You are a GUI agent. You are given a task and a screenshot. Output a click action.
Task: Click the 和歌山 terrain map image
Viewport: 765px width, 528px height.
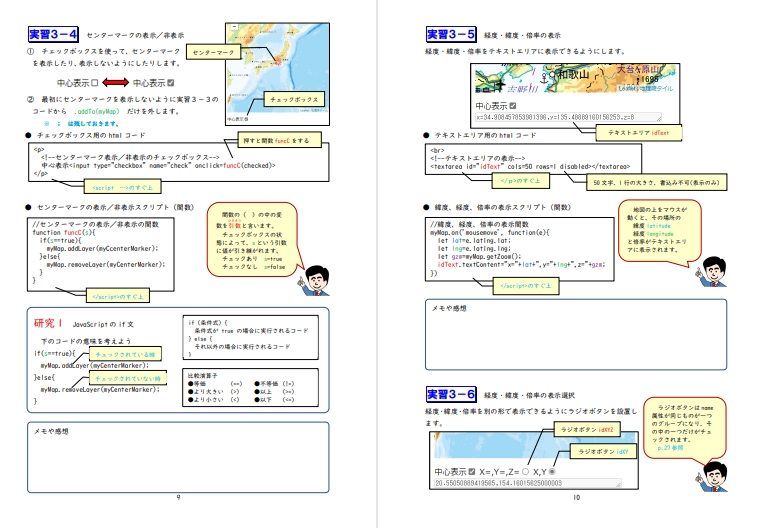(576, 78)
